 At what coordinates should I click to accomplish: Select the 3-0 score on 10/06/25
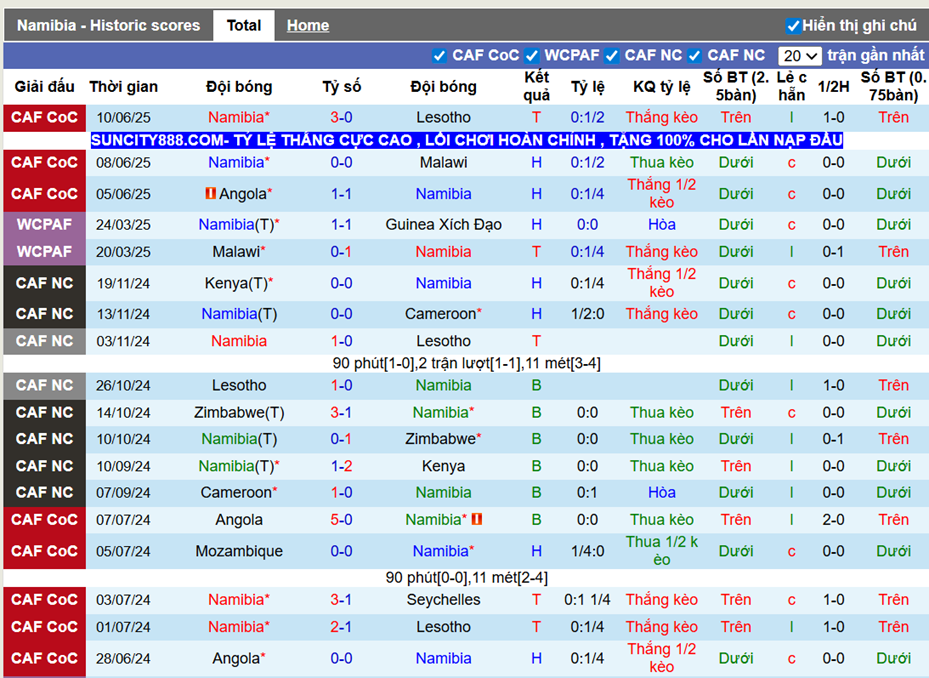[x=341, y=117]
